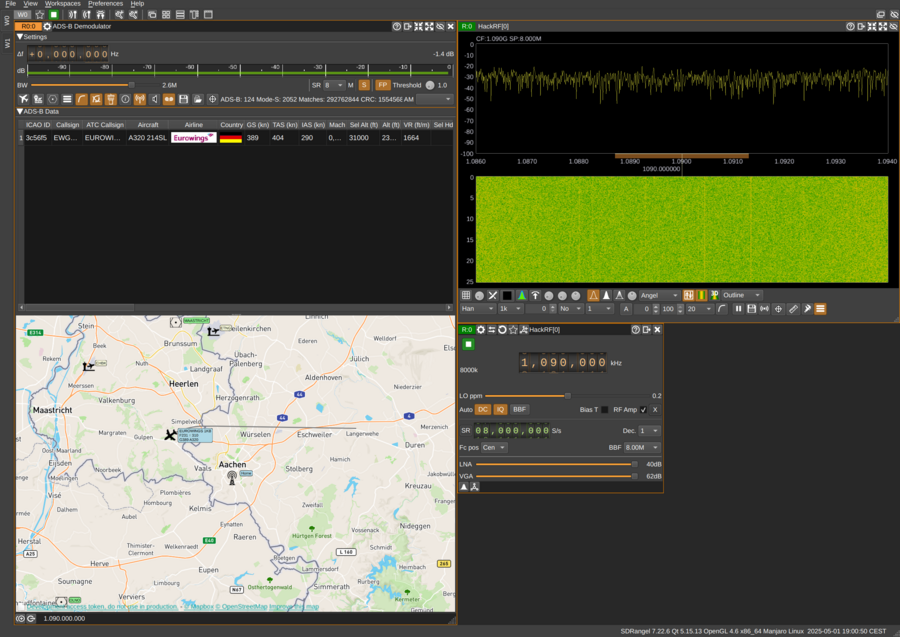Click the star icon in the top toolbar

coord(40,14)
